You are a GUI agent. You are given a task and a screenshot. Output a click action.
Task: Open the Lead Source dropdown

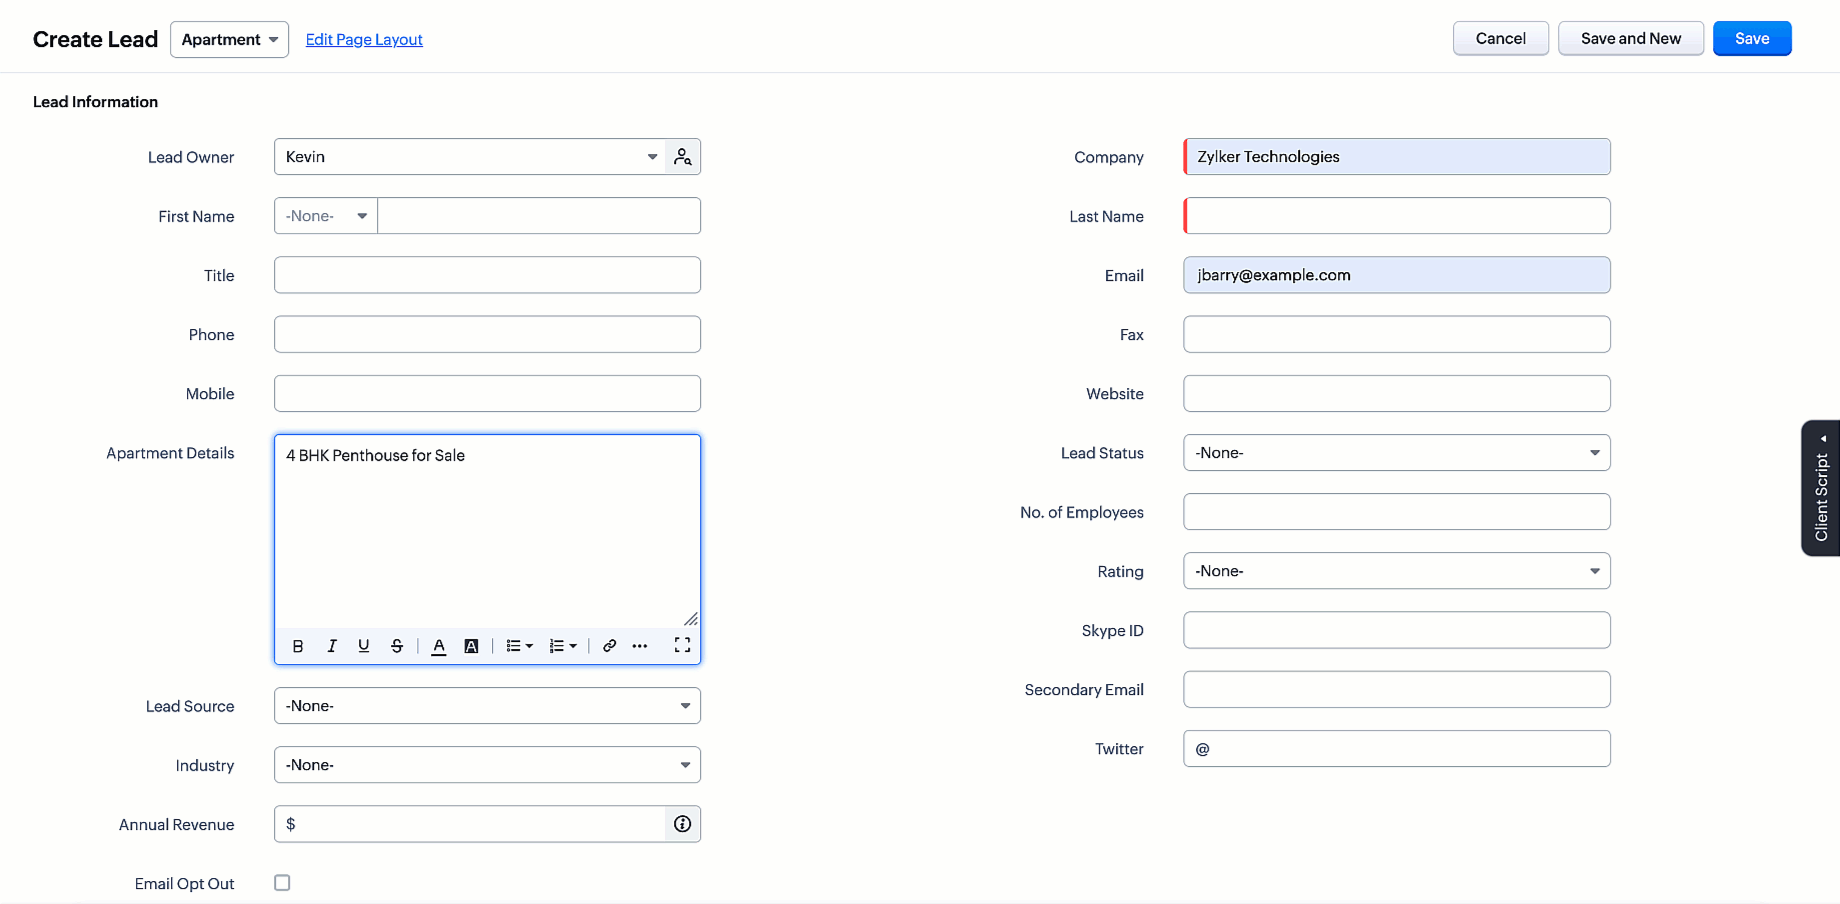point(487,706)
